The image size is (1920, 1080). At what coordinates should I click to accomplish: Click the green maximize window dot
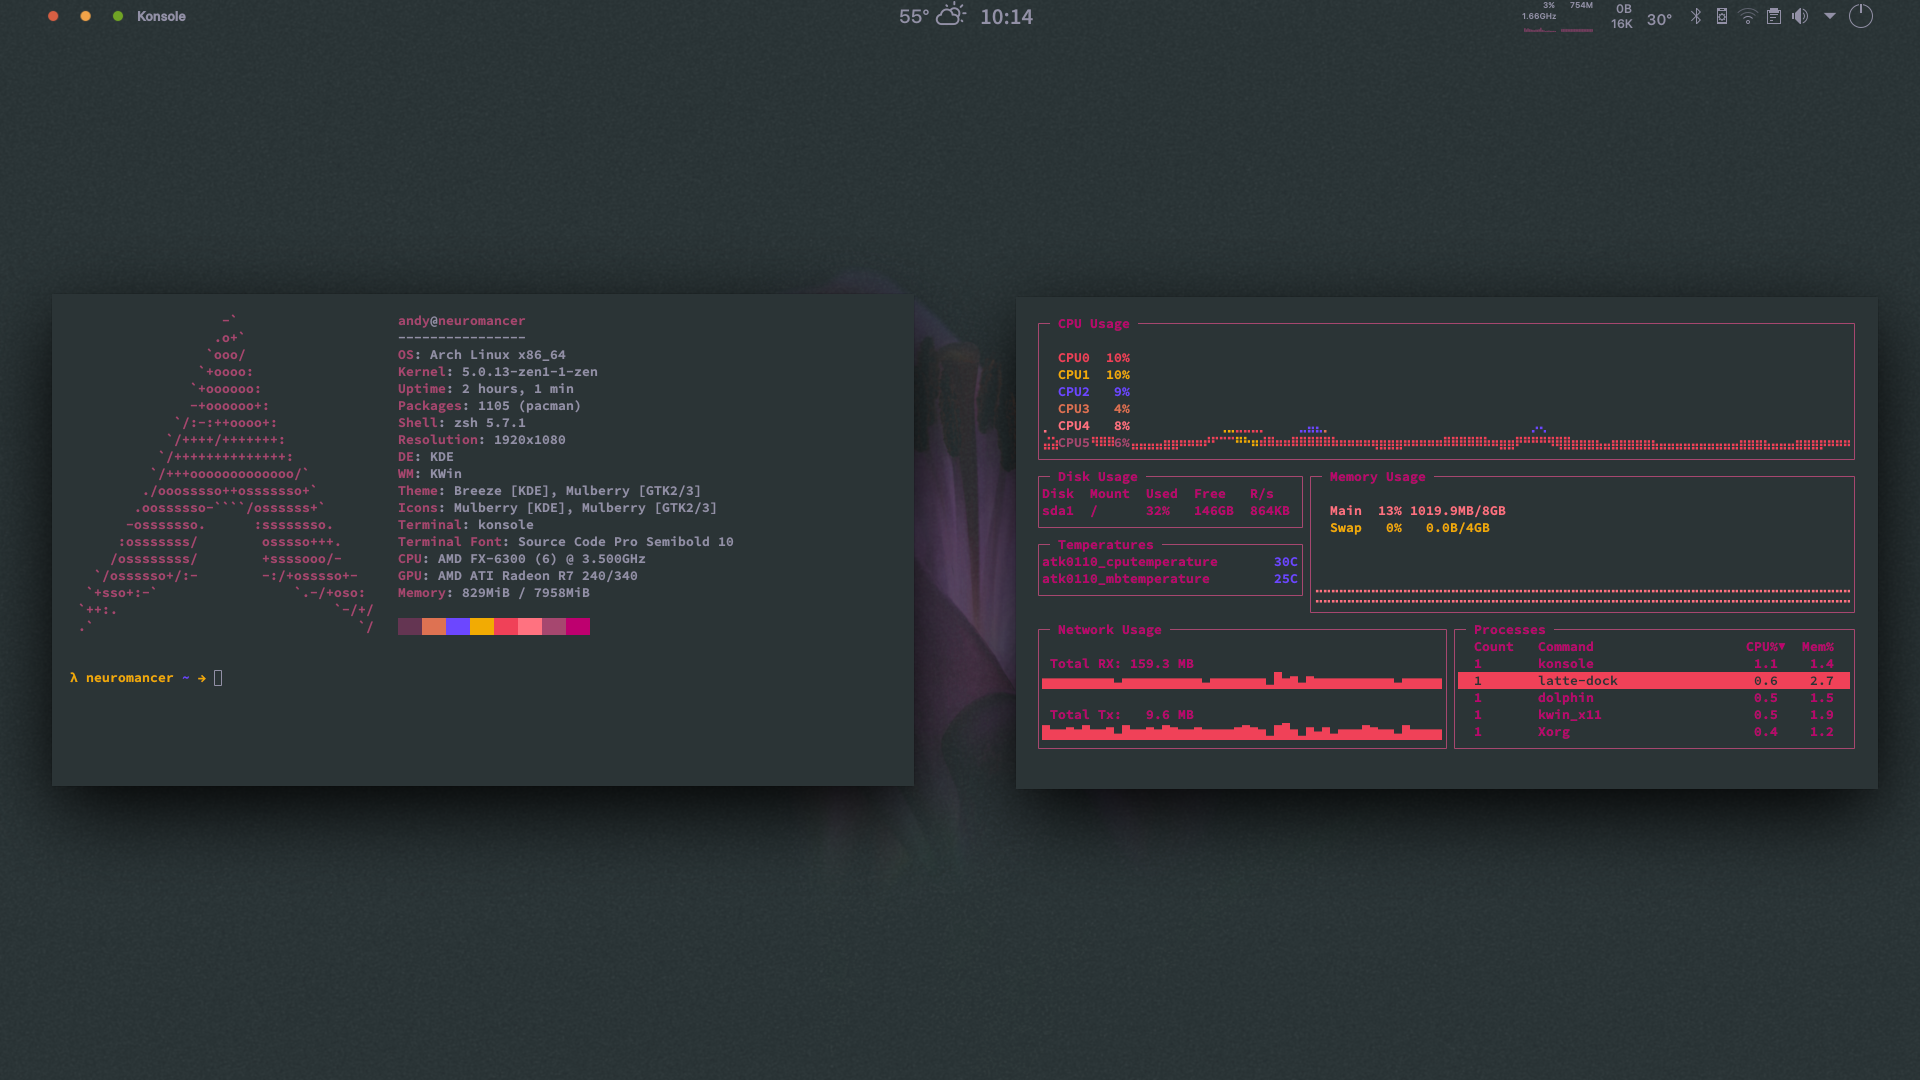point(118,16)
